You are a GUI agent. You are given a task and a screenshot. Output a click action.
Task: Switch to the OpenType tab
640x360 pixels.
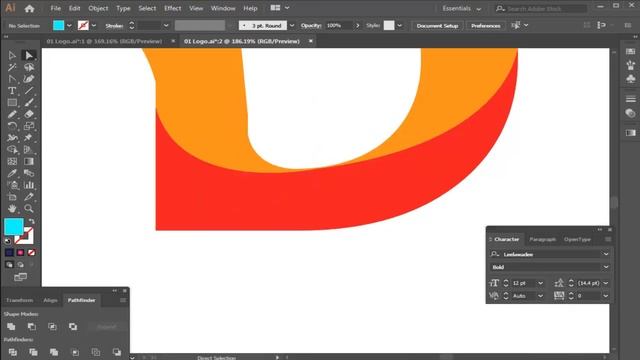578,240
